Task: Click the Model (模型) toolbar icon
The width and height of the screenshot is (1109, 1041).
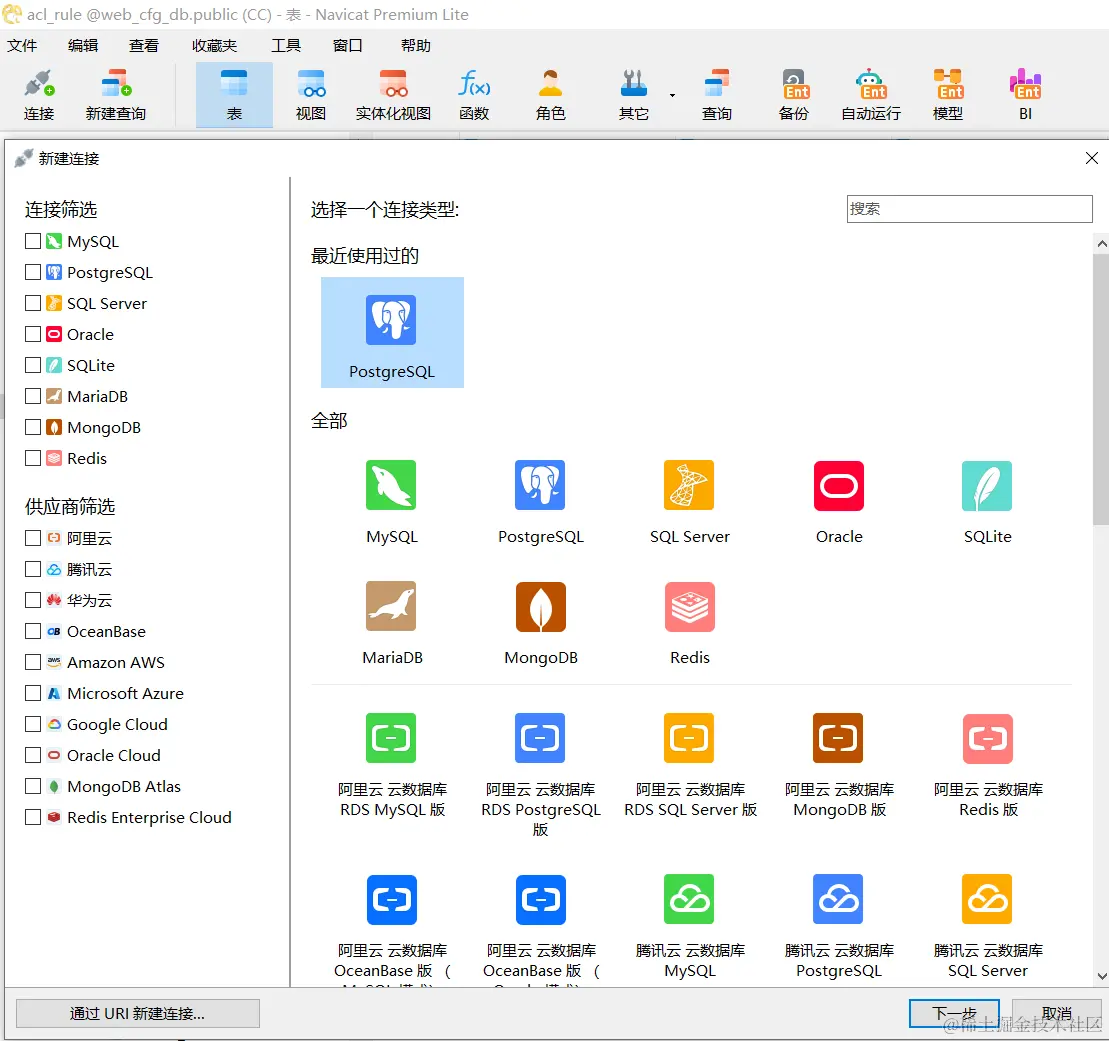Action: pyautogui.click(x=948, y=95)
